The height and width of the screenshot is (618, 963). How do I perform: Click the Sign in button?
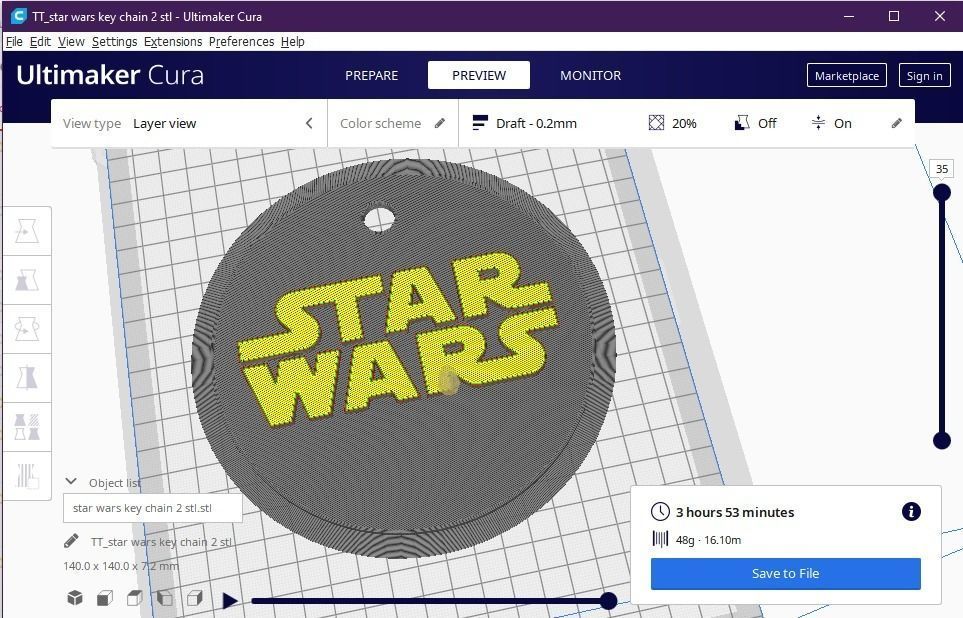click(x=924, y=76)
